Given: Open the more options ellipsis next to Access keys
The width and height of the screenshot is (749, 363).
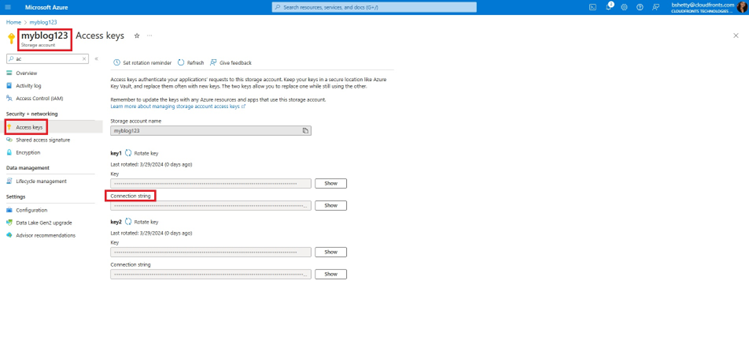Looking at the screenshot, I should coord(150,36).
